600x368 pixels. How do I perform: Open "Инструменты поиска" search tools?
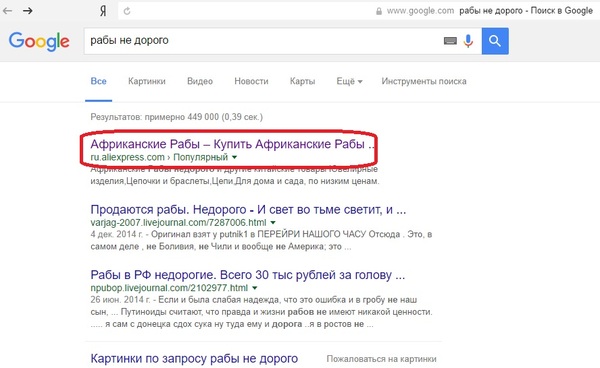coord(424,81)
